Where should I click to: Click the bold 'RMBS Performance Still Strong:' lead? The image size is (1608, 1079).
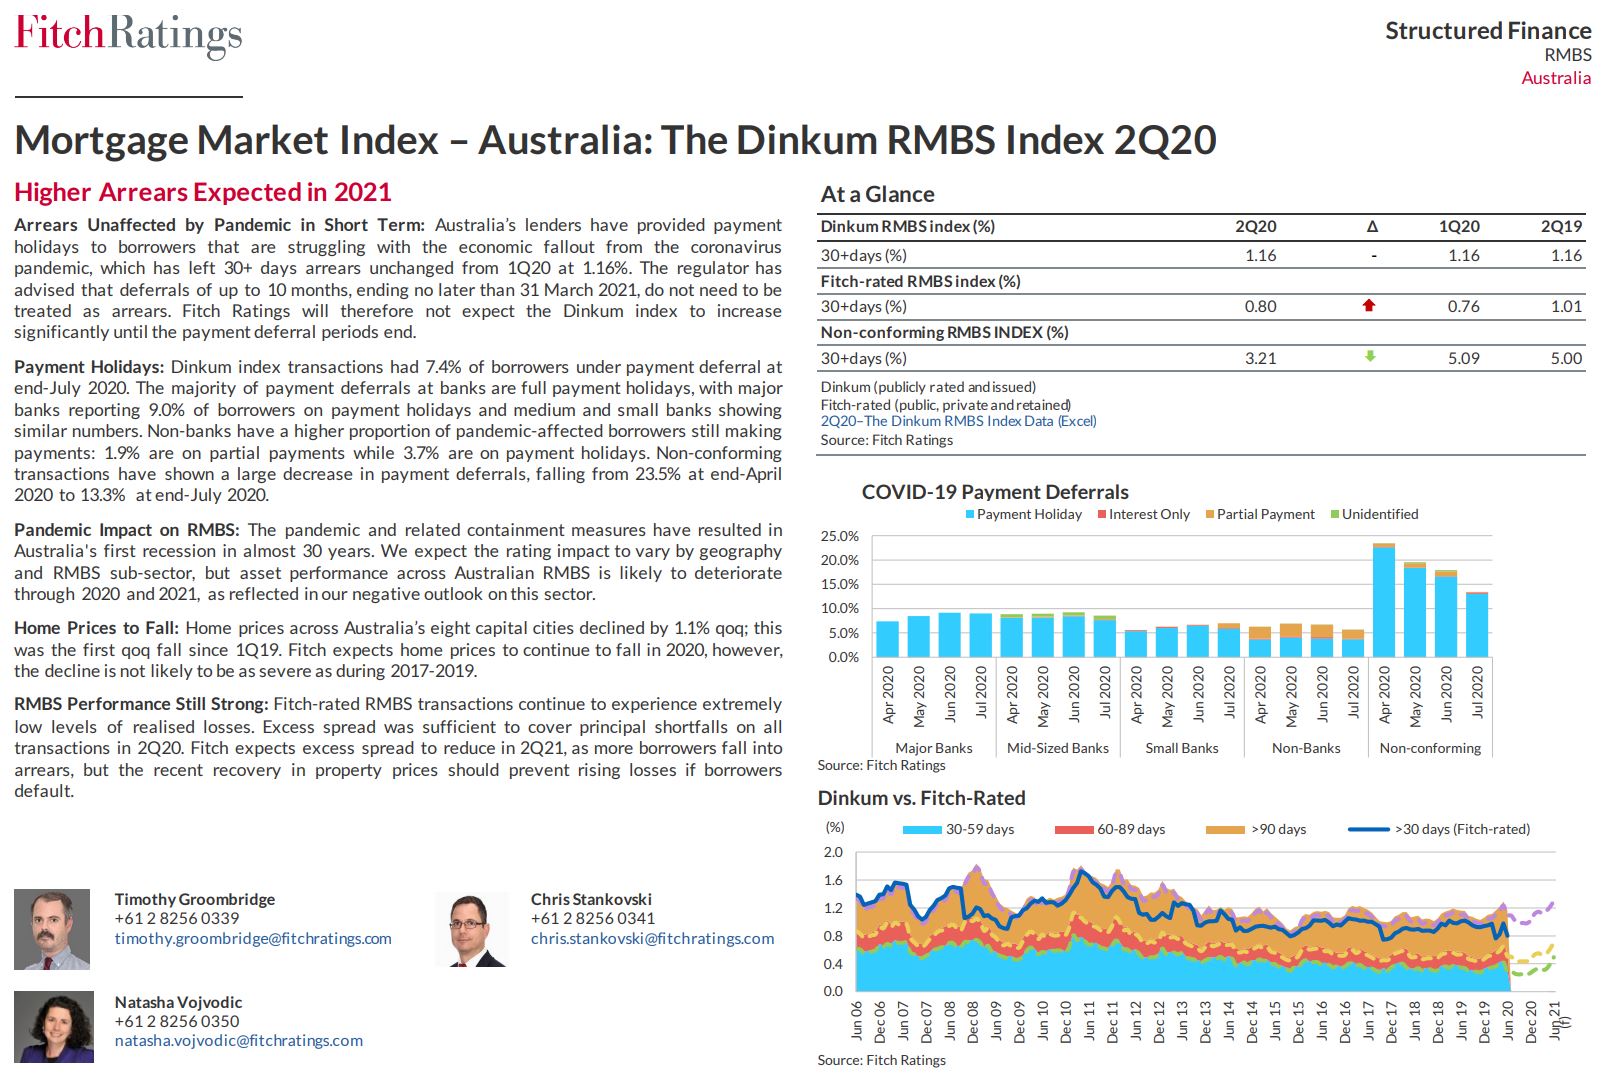click(141, 704)
